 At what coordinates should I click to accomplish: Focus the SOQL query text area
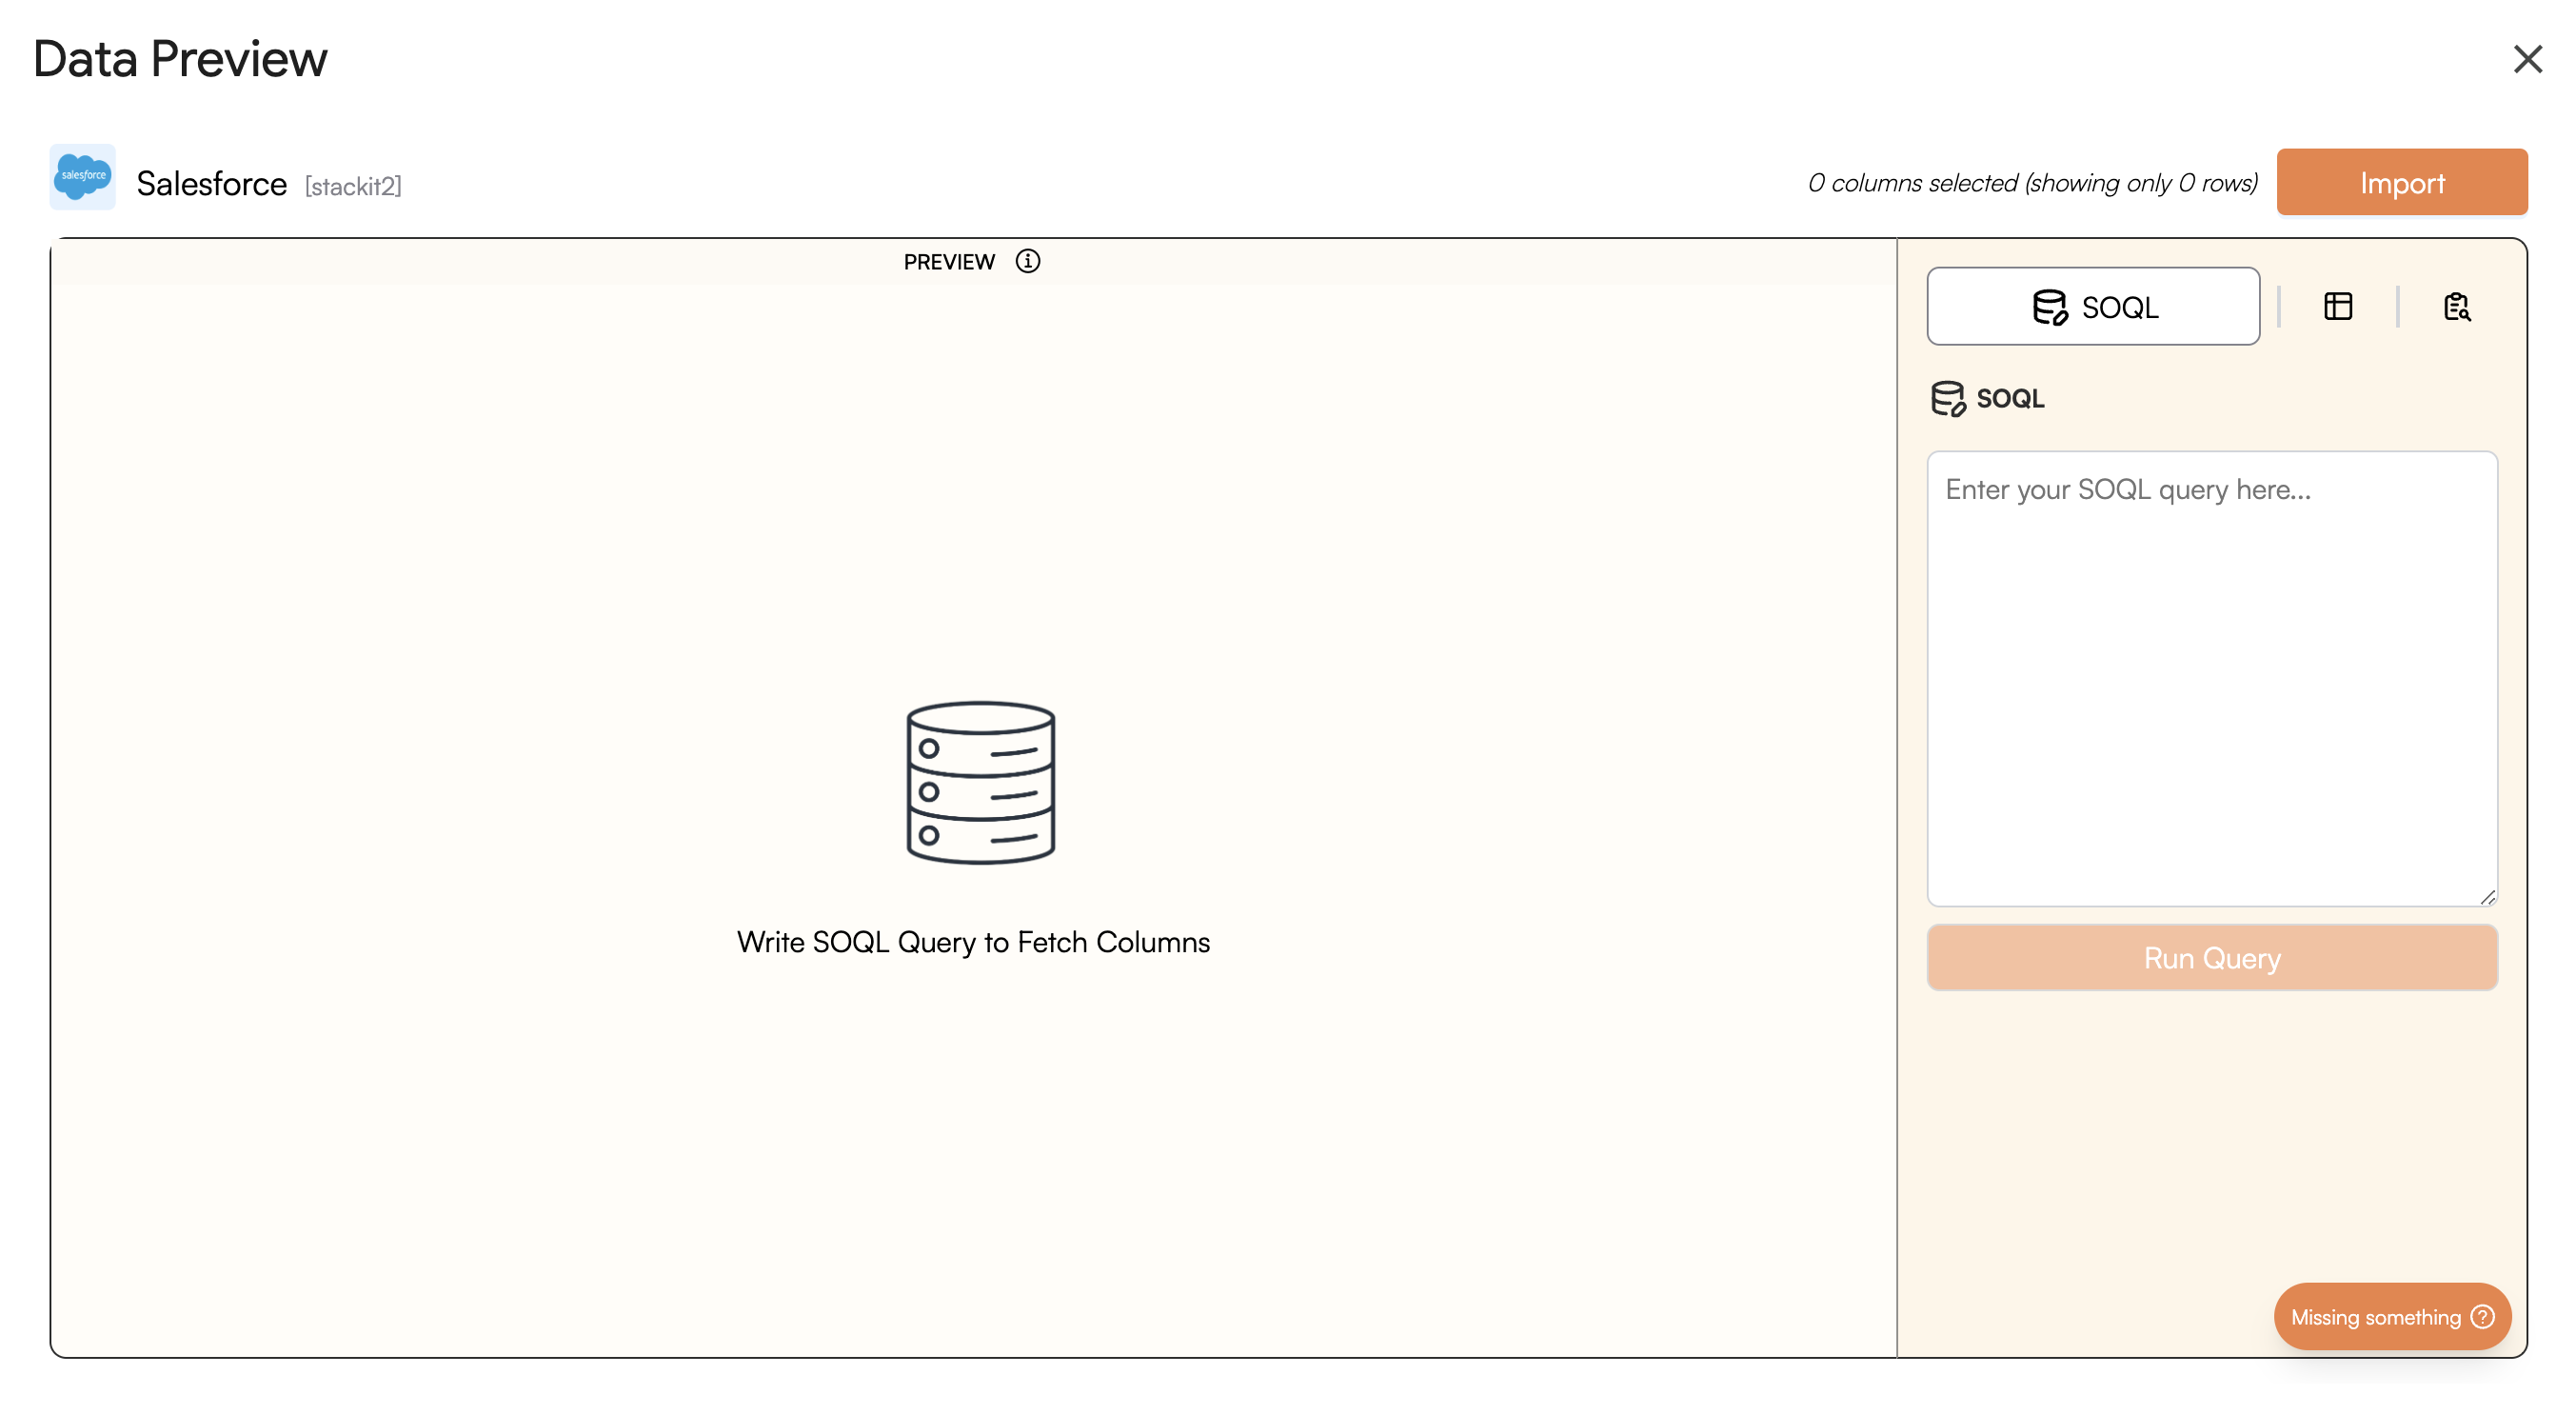pos(2211,678)
